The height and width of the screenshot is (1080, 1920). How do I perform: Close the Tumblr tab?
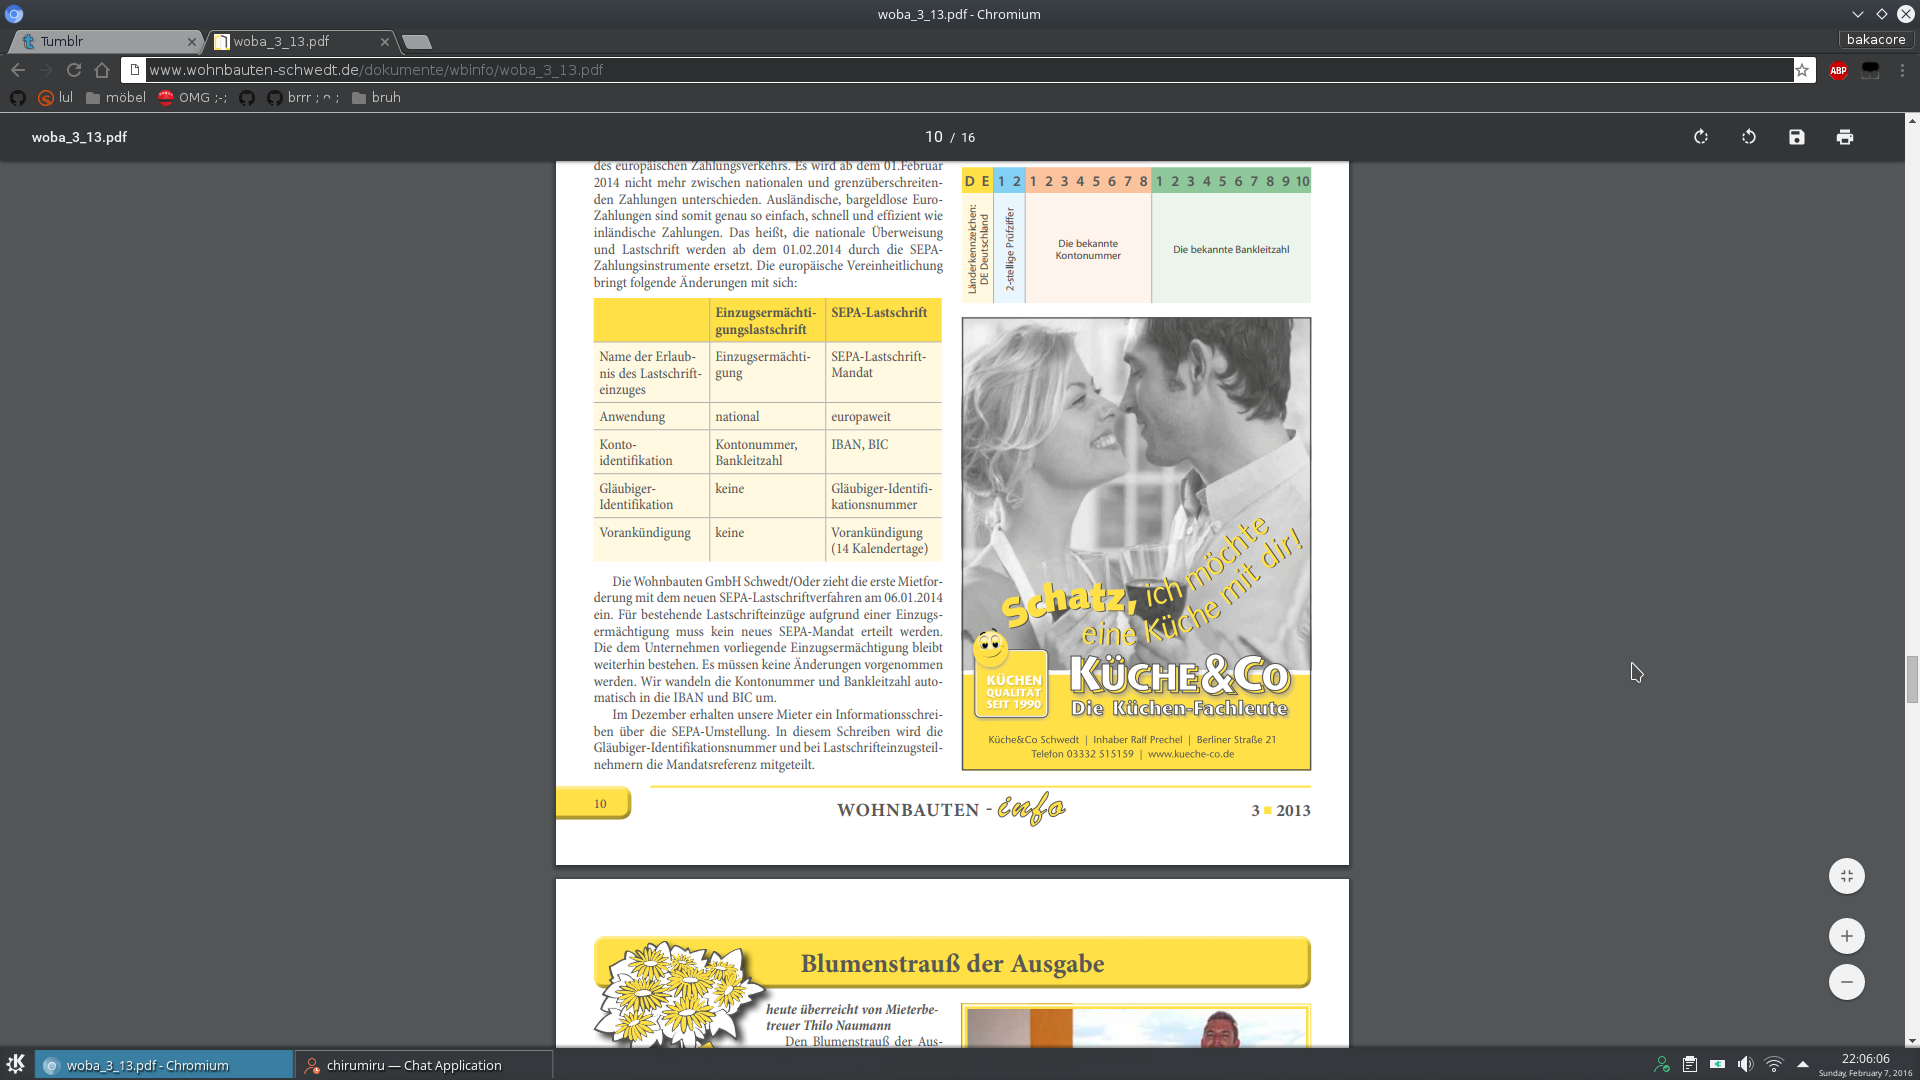192,41
